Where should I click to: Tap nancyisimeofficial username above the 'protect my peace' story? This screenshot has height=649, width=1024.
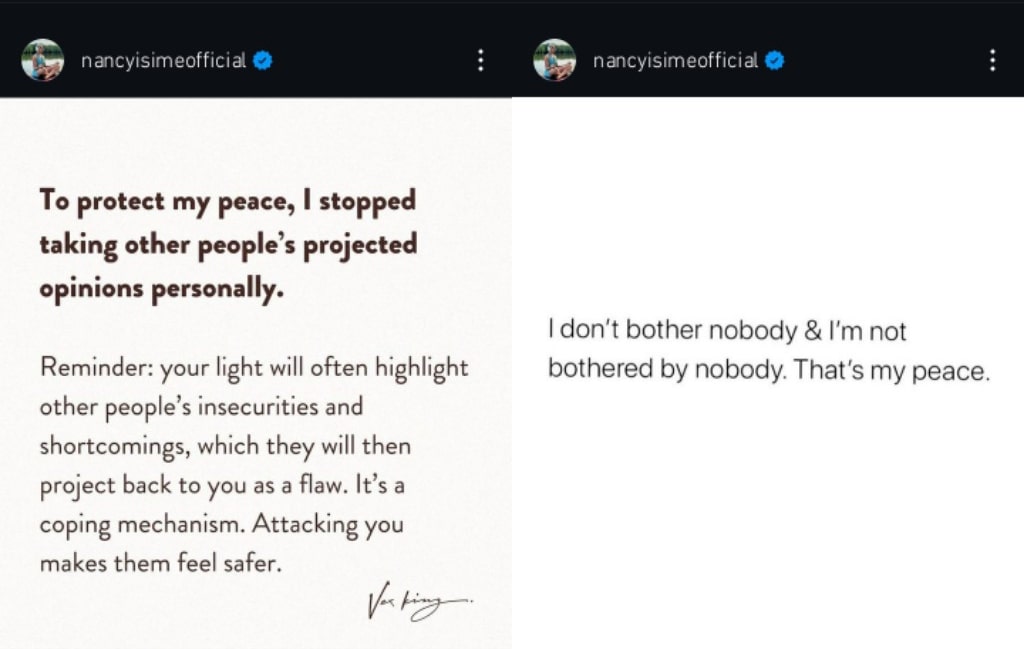click(x=163, y=61)
